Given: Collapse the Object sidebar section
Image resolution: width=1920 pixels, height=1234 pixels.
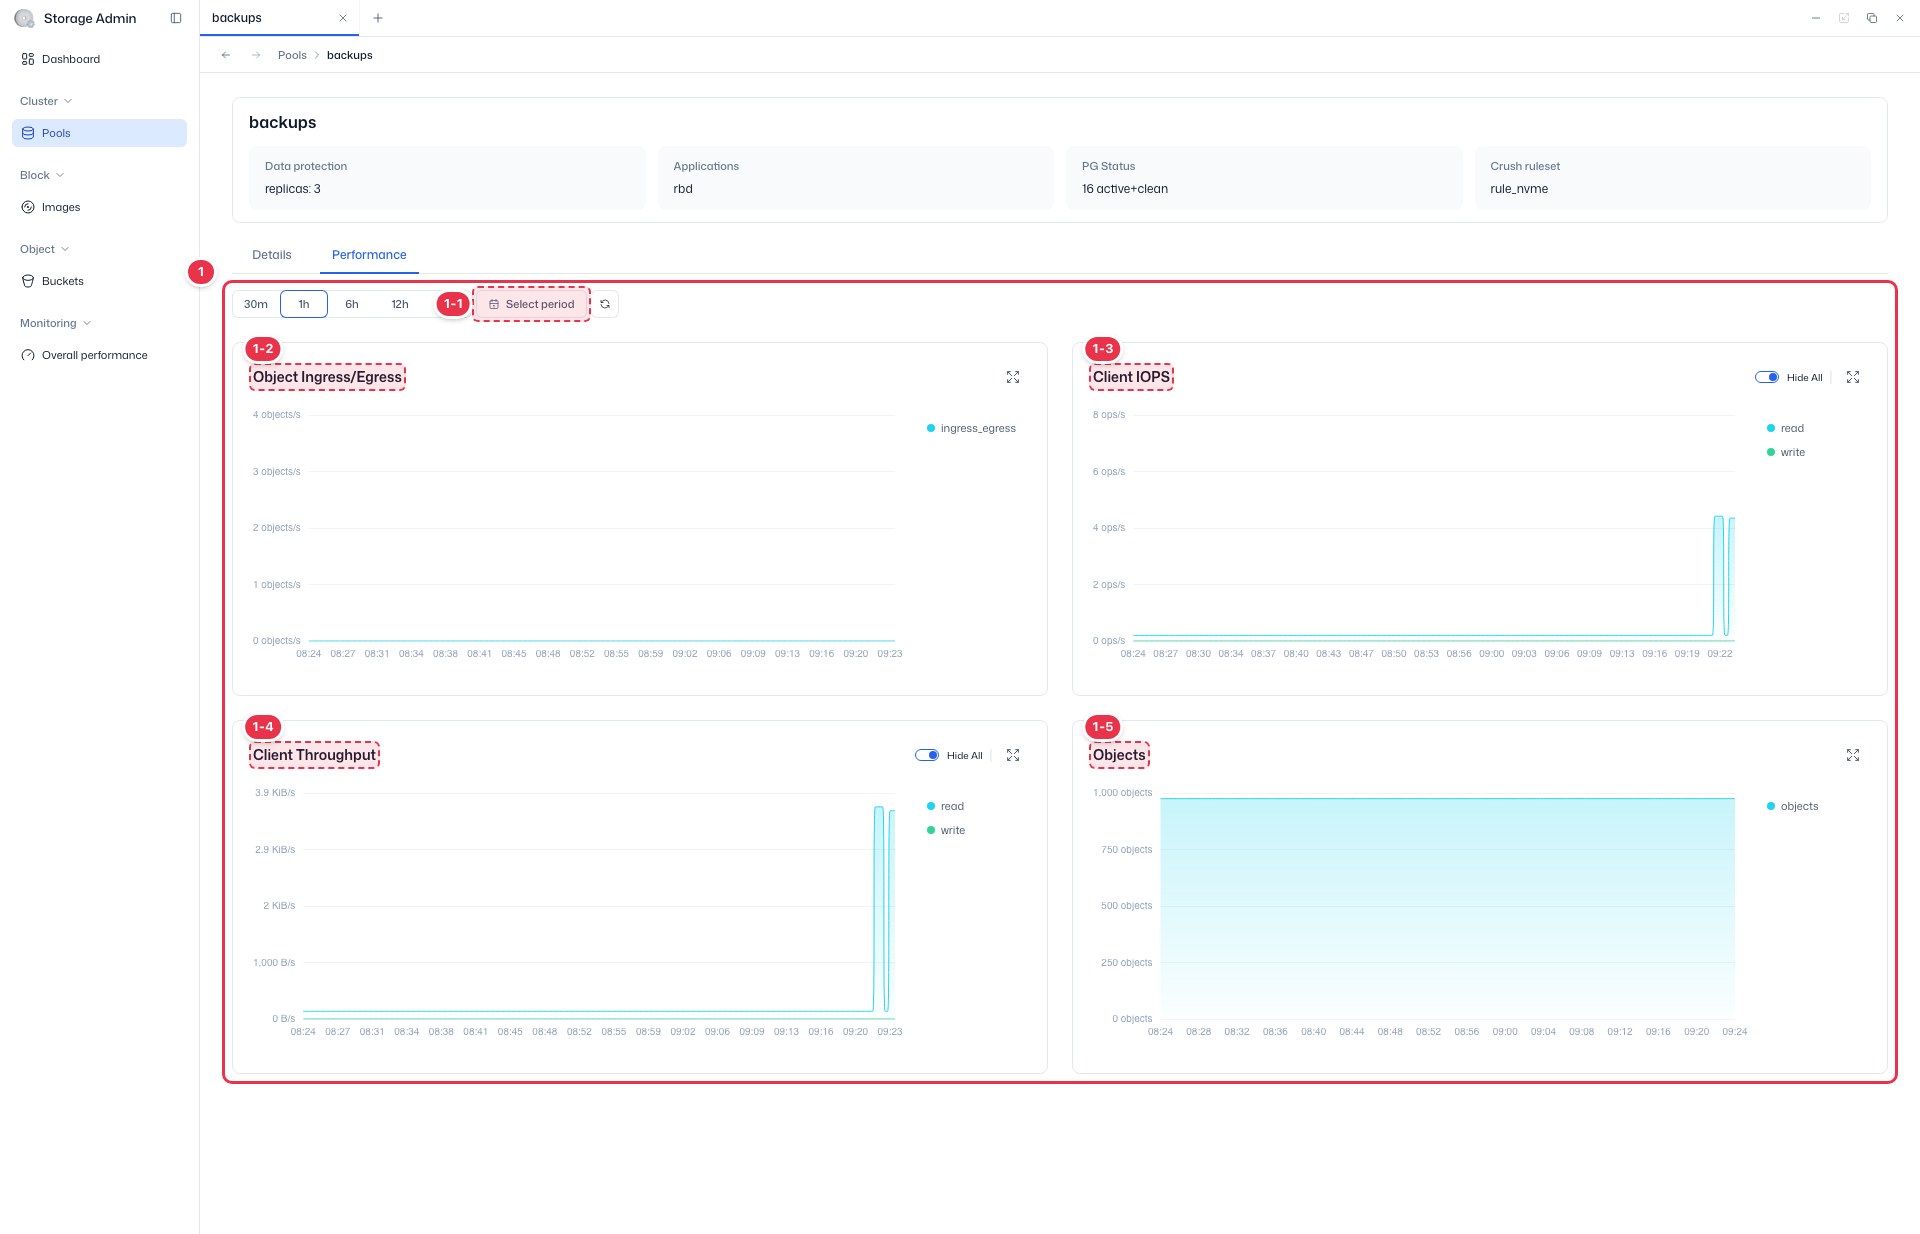Looking at the screenshot, I should (x=44, y=249).
